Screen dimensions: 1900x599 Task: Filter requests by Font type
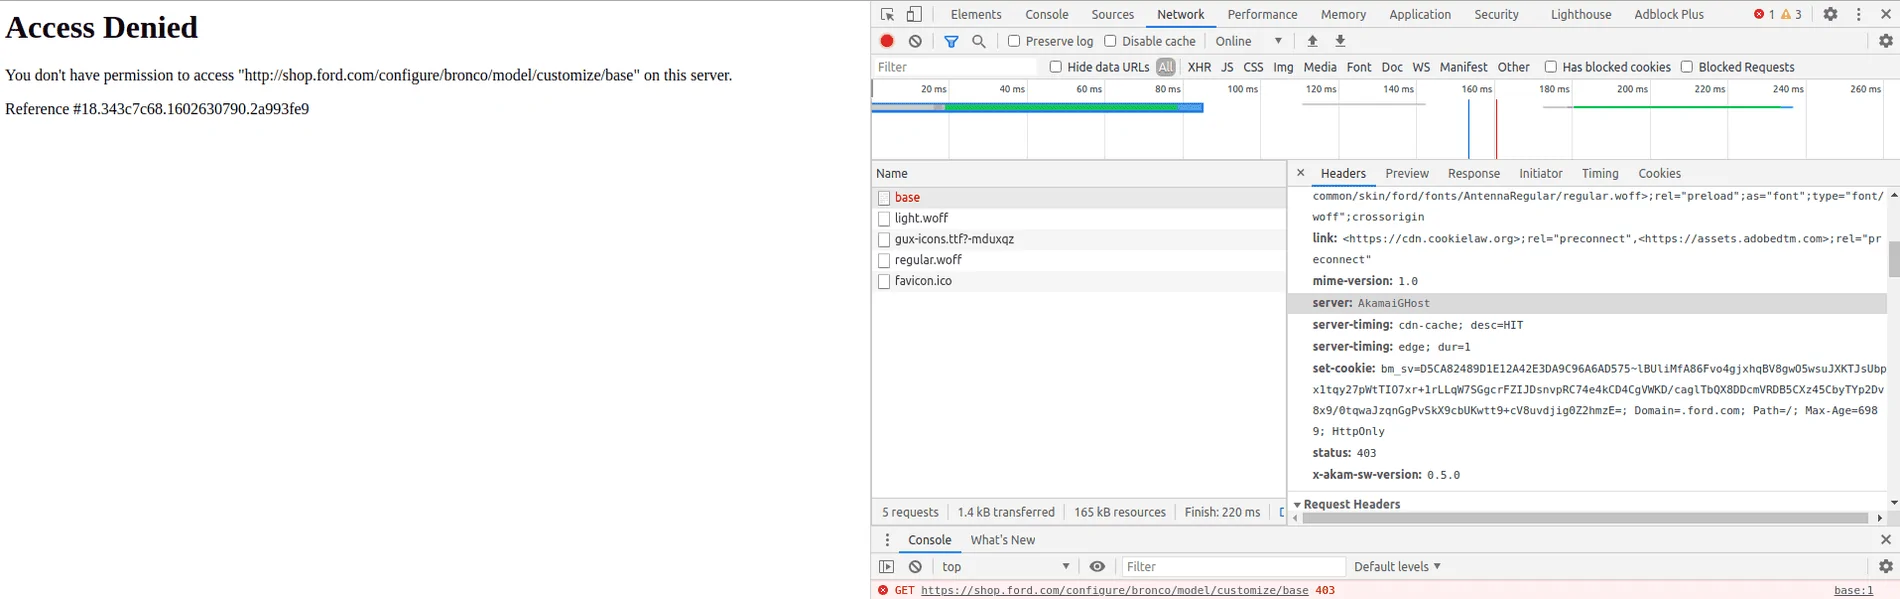coord(1358,67)
